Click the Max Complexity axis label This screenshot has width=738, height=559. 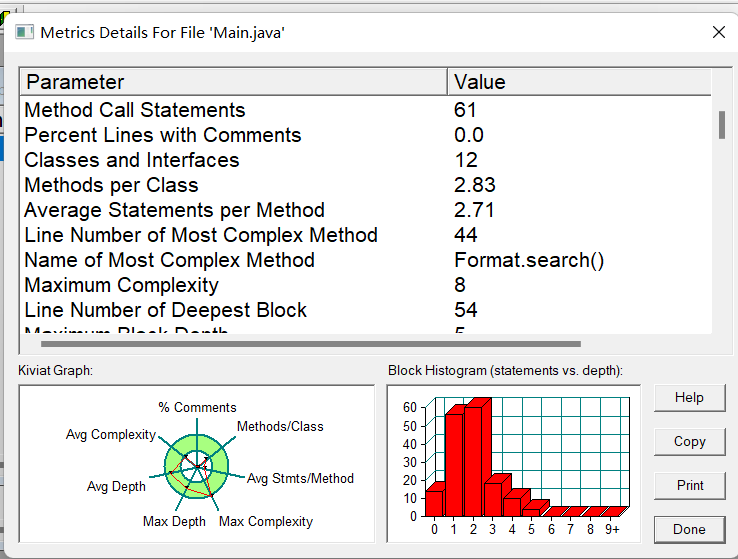(x=266, y=521)
